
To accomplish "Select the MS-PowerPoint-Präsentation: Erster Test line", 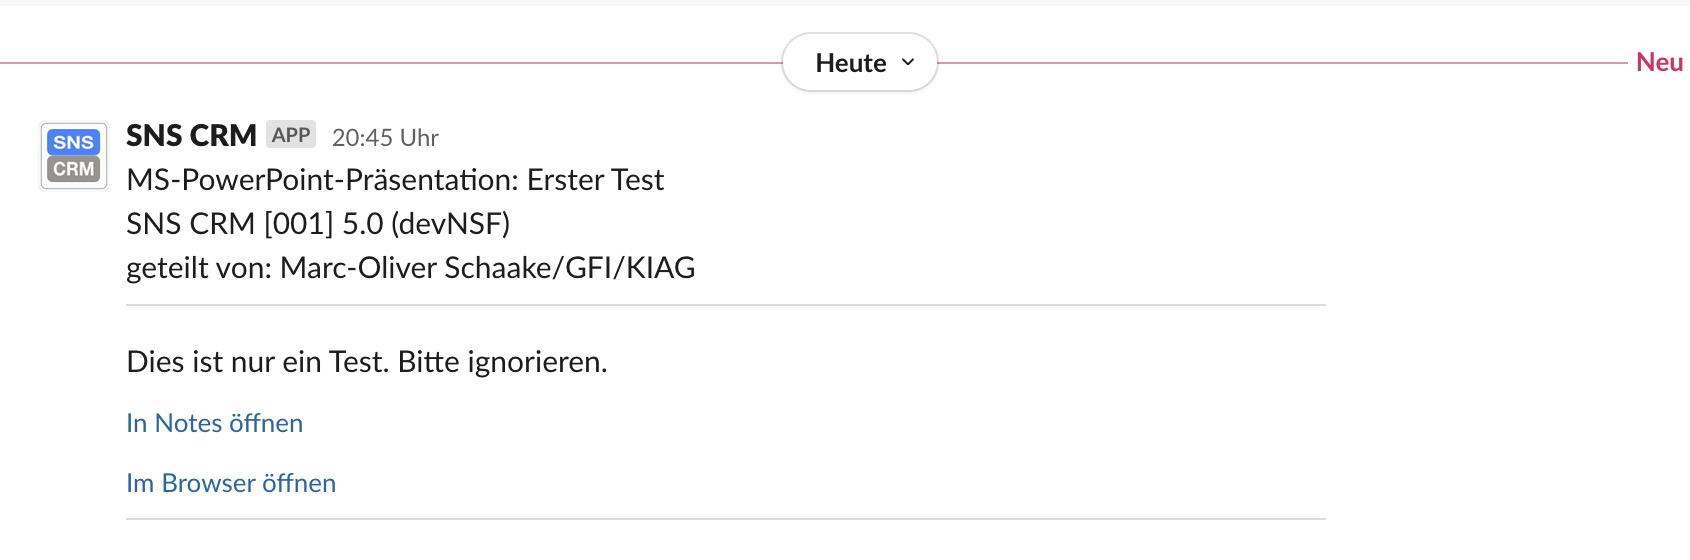I will pos(395,180).
